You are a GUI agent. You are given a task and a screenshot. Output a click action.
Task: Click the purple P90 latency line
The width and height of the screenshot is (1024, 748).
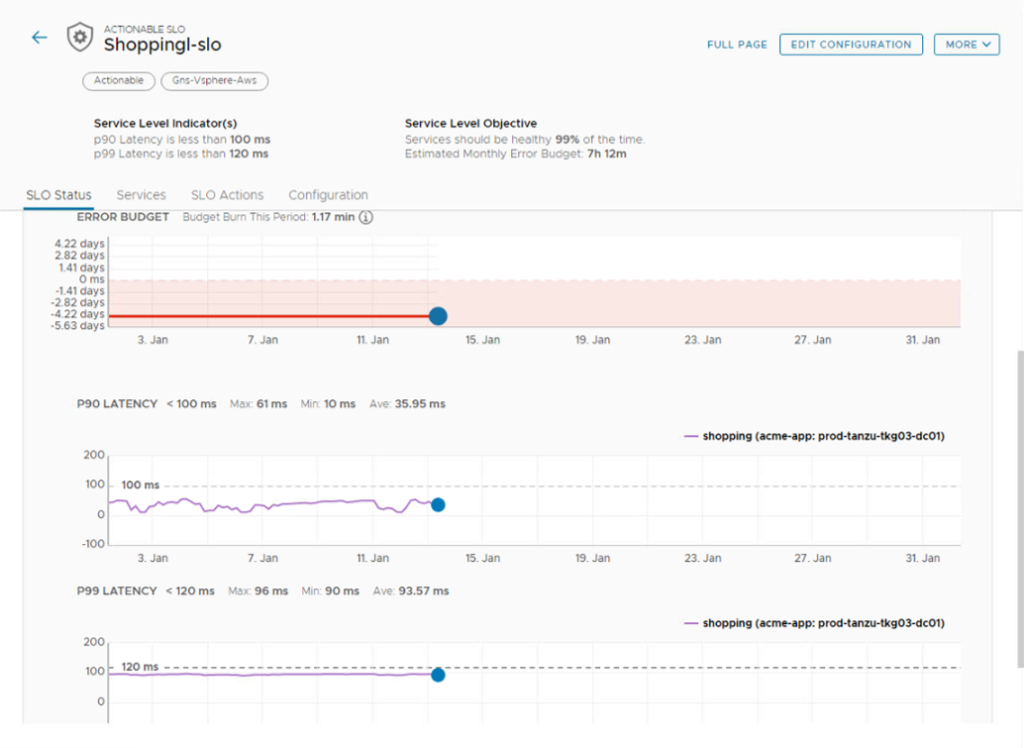(x=300, y=503)
